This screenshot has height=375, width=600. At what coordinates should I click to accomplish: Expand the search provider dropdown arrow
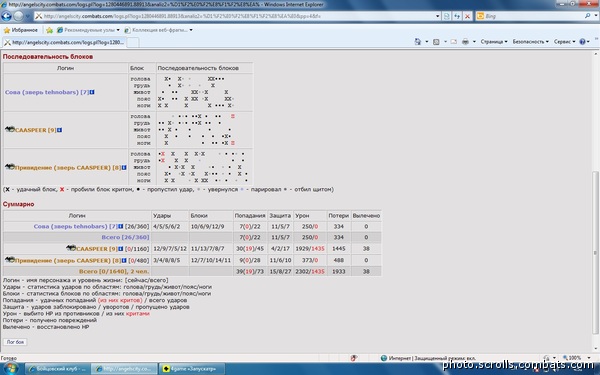tap(596, 16)
